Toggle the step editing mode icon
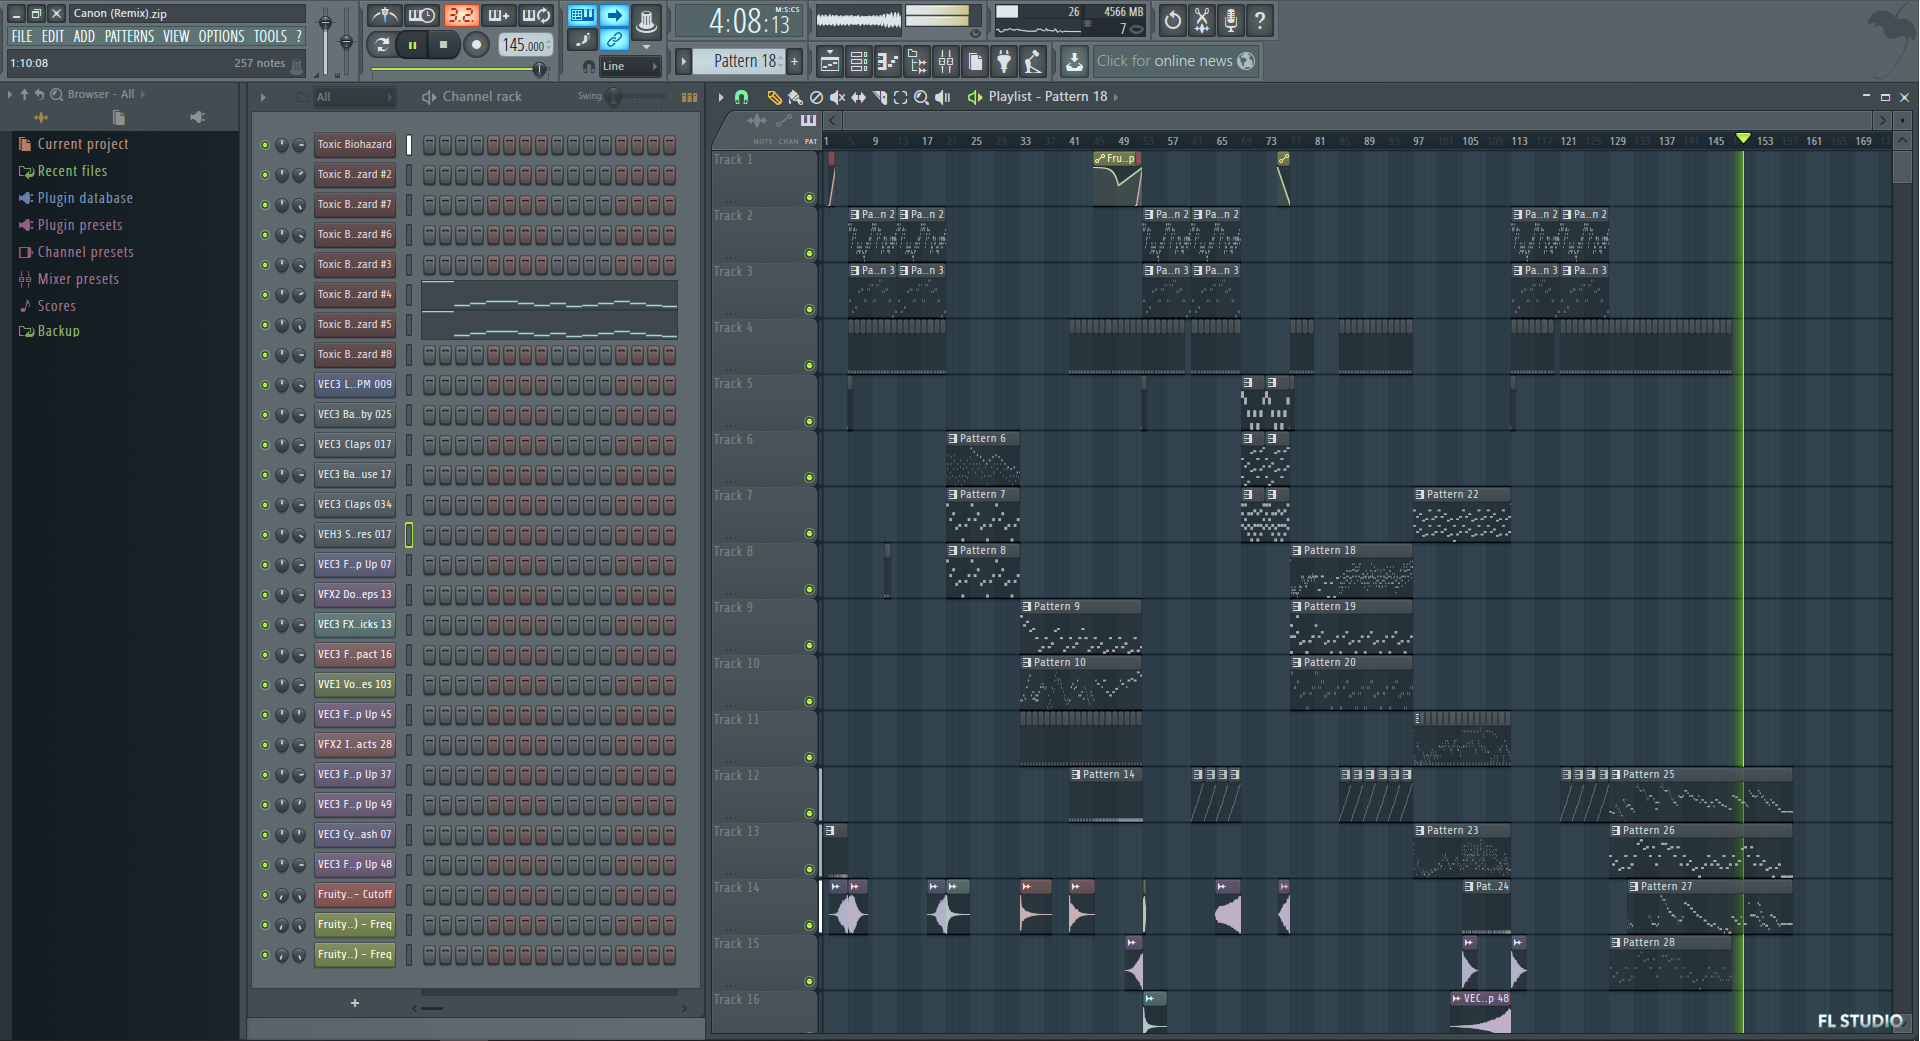 582,40
